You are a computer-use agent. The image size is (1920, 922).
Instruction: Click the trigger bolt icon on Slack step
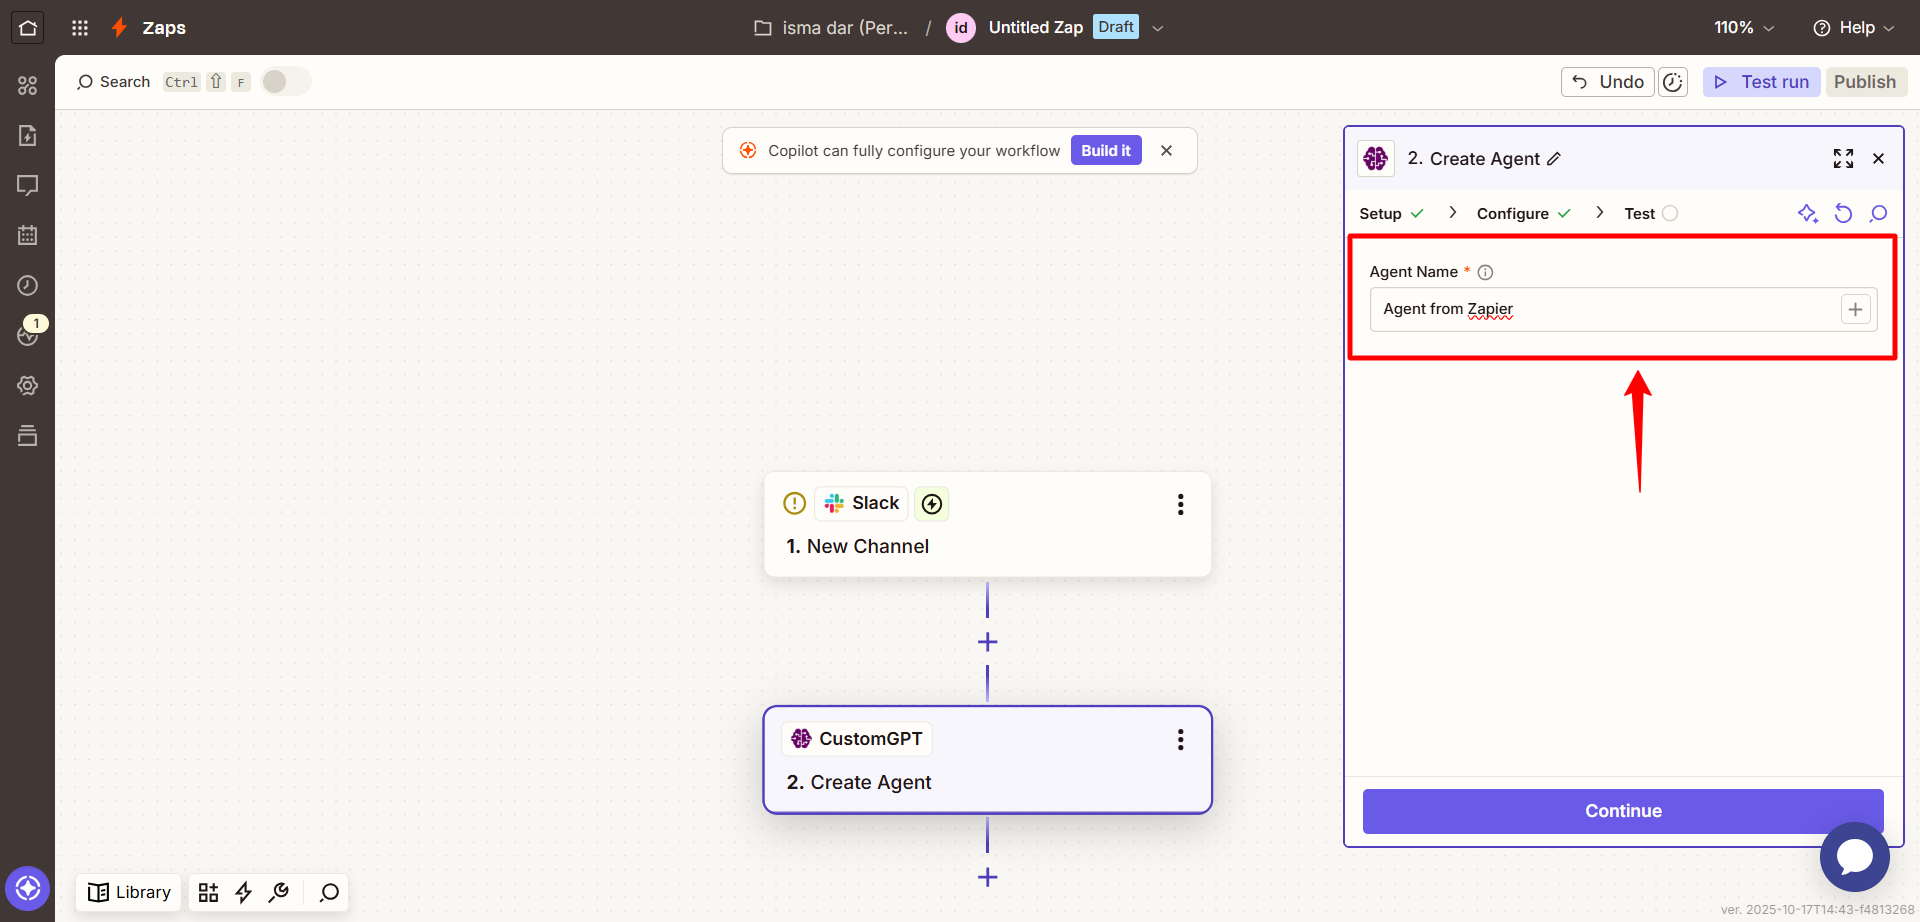coord(932,504)
